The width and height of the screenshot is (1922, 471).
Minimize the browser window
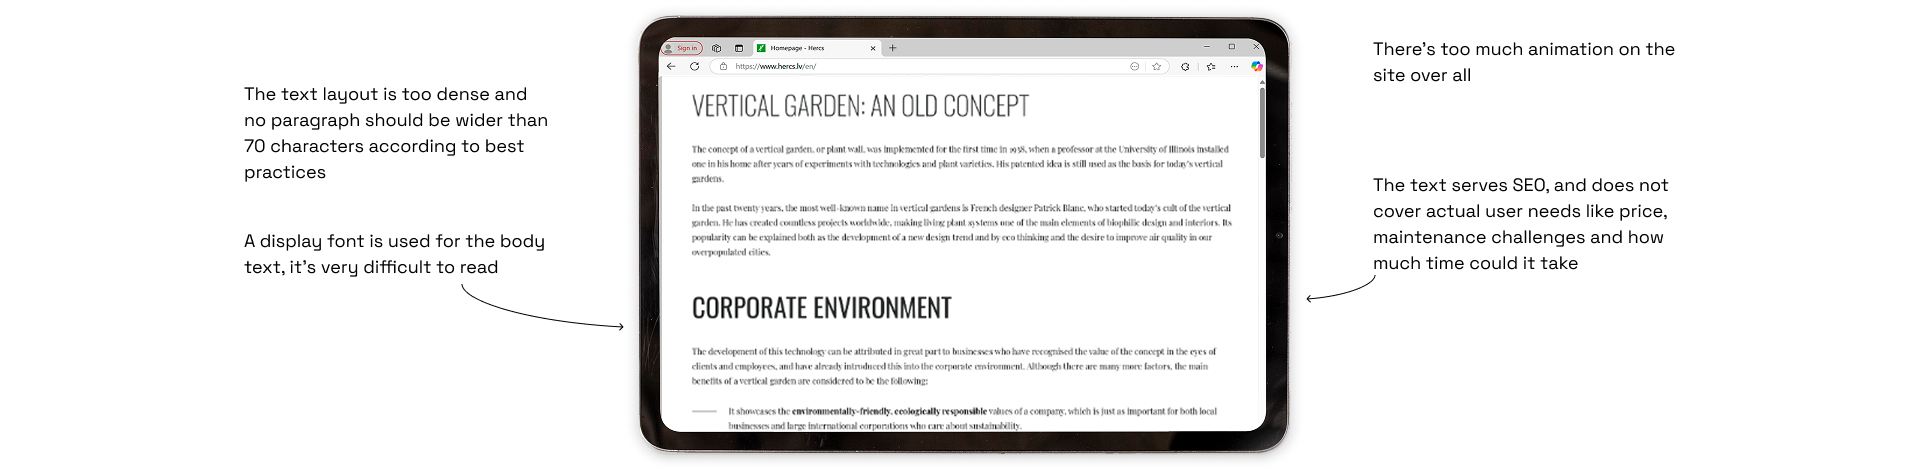click(x=1207, y=47)
